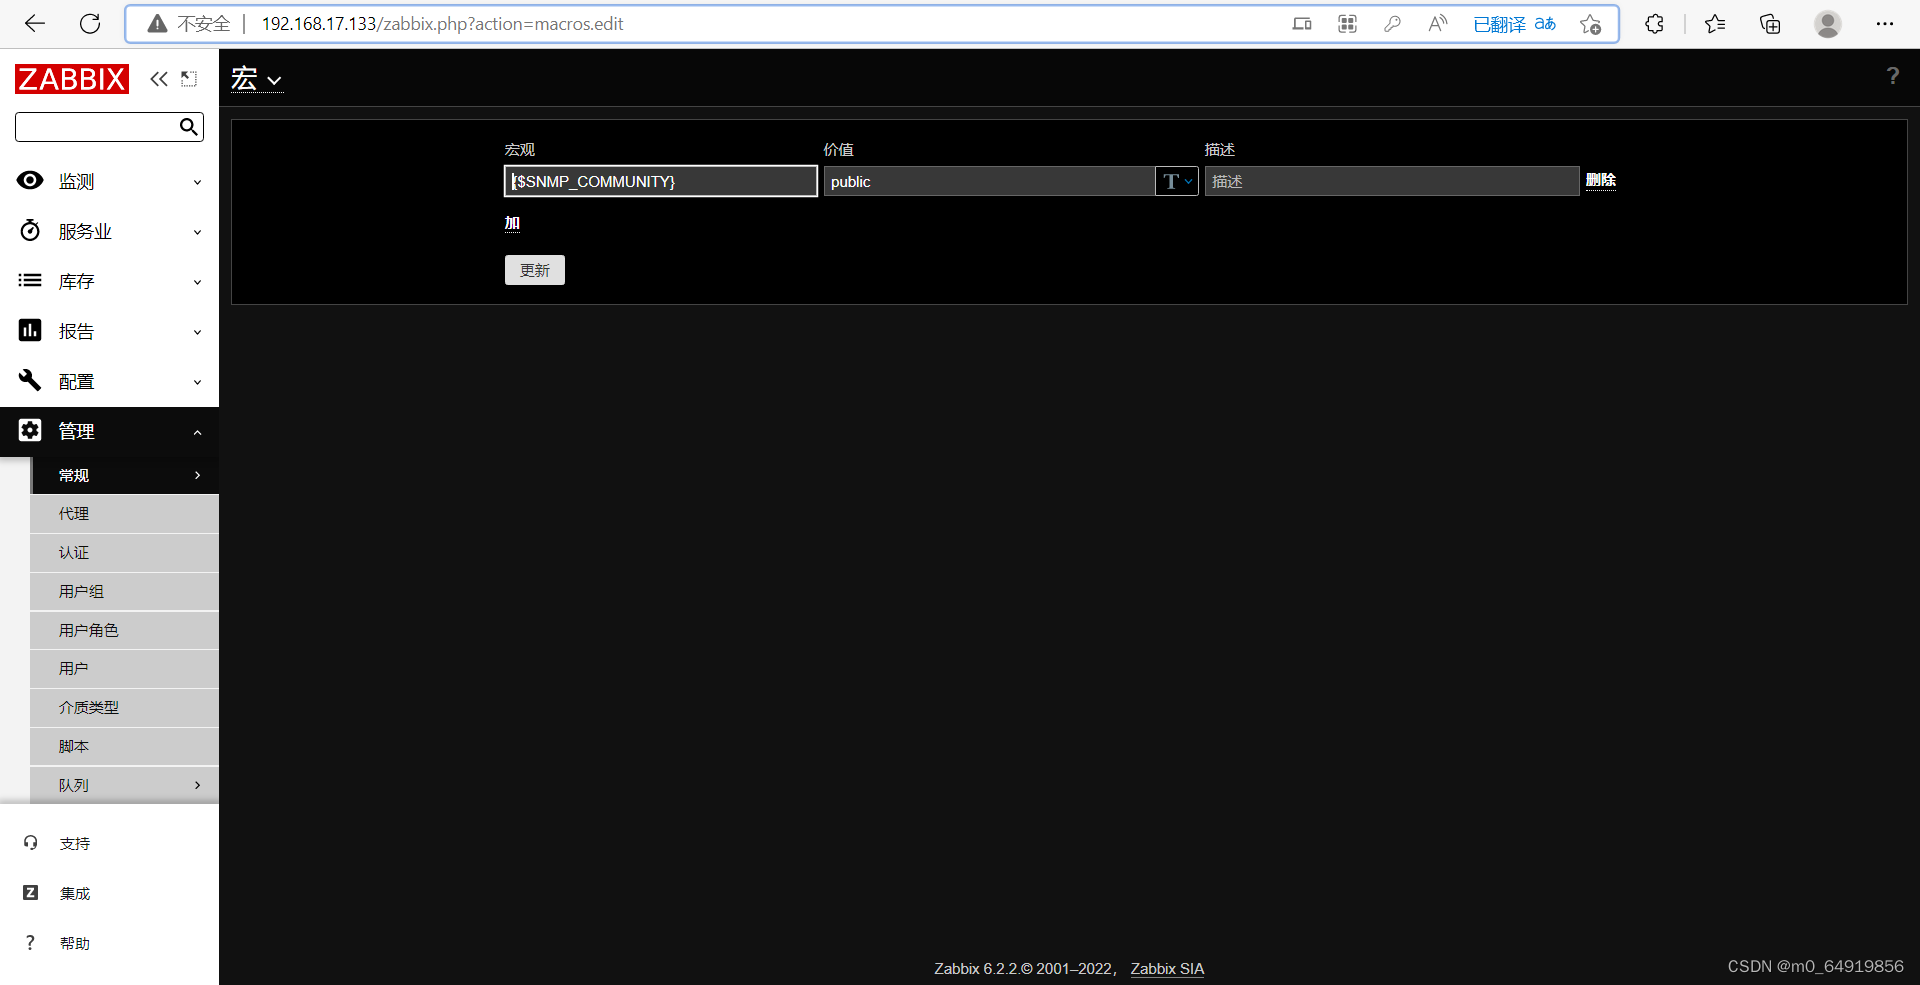Screen dimensions: 1920x985
Task: Open the 集成 integrations Z icon
Action: coord(30,893)
